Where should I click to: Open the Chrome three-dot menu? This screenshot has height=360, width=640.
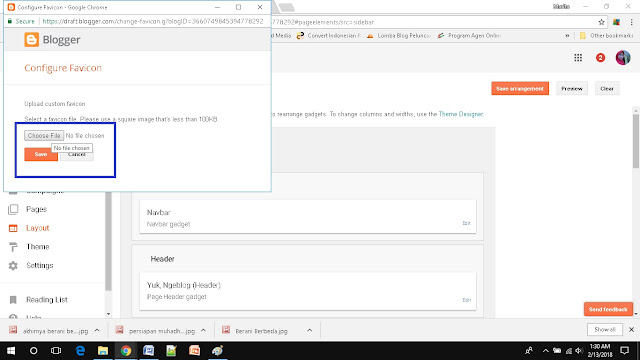coord(631,22)
